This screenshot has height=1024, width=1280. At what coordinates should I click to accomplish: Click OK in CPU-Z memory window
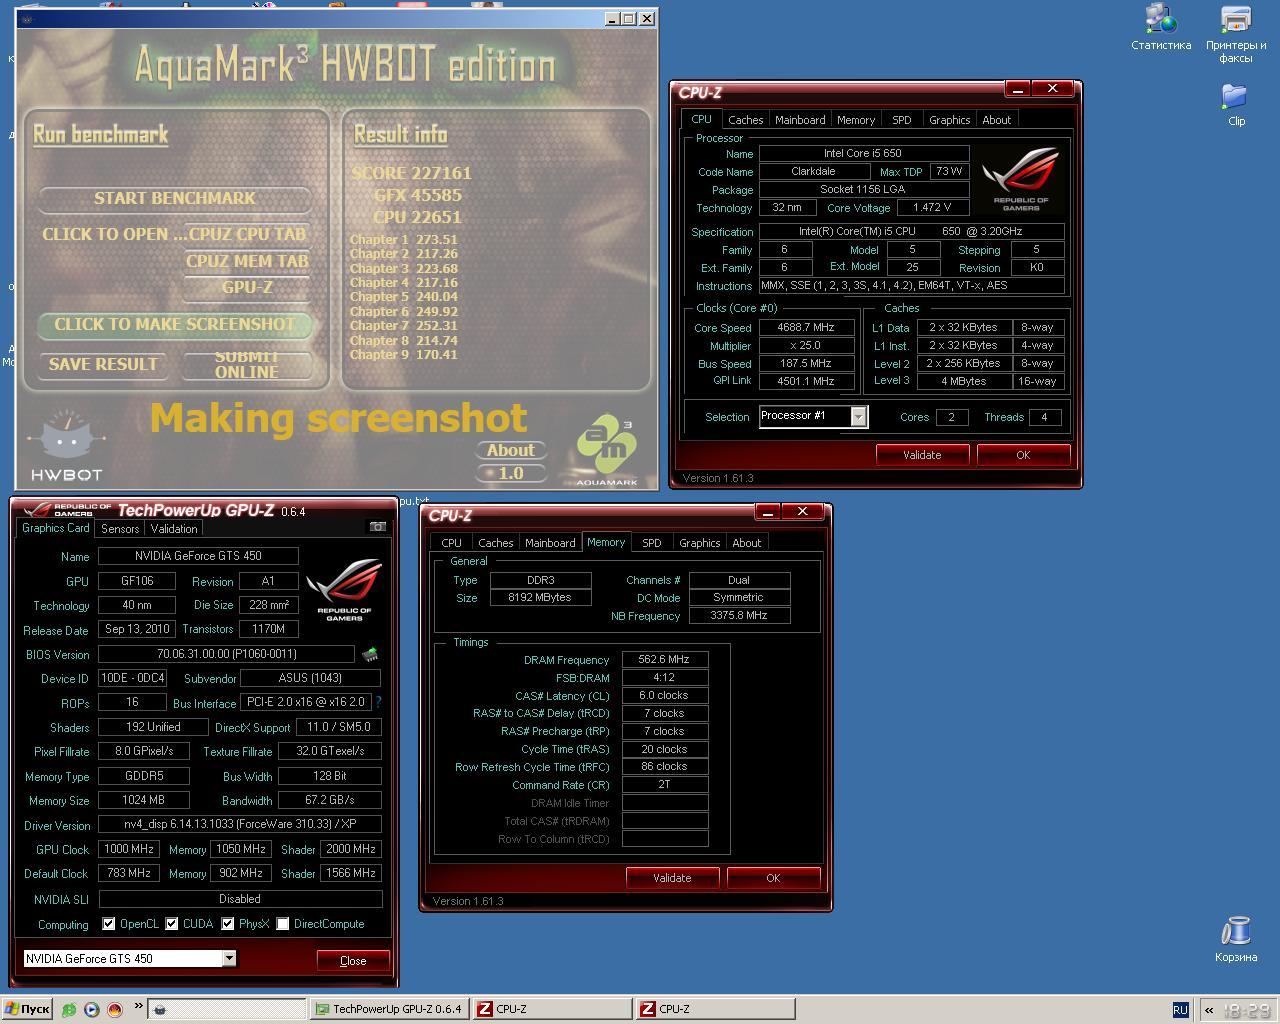773,878
